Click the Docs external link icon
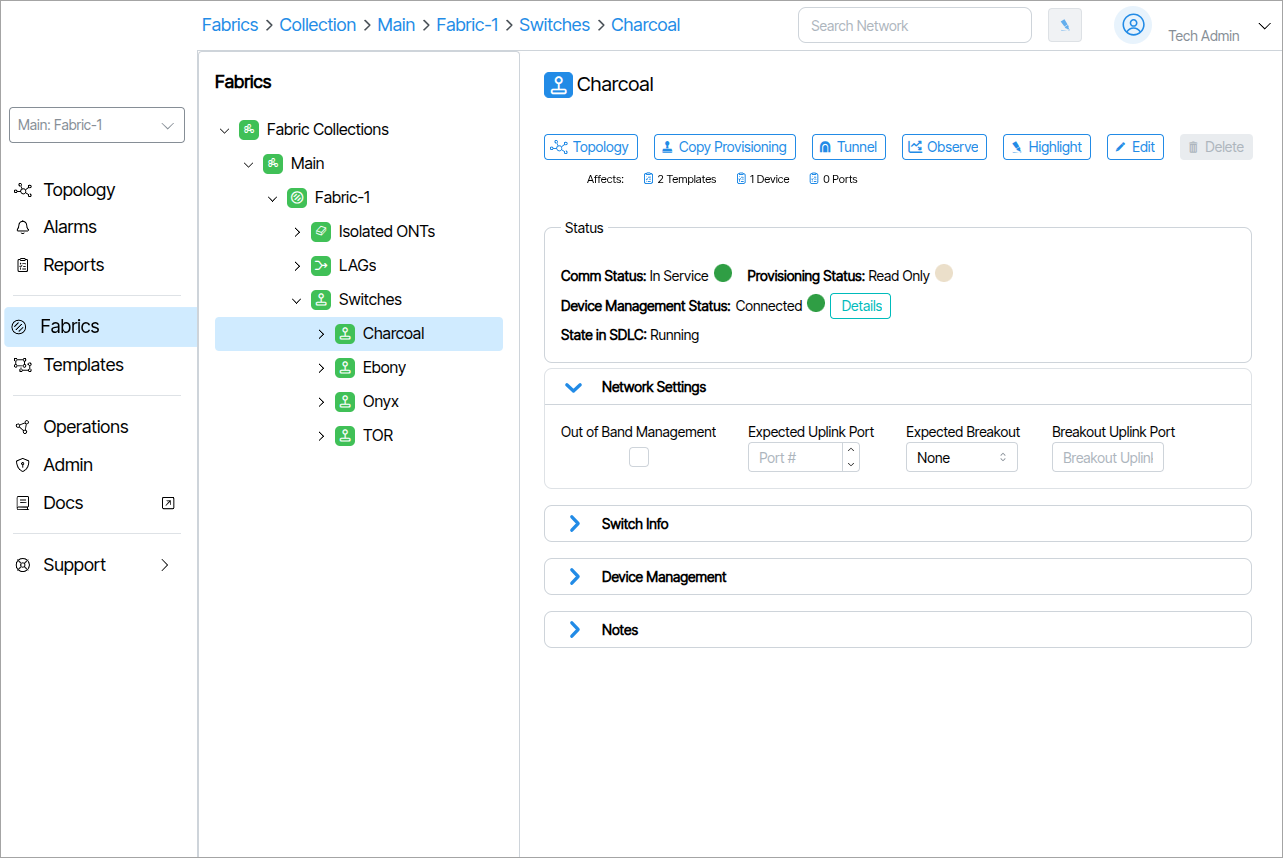The image size is (1283, 858). coord(168,503)
